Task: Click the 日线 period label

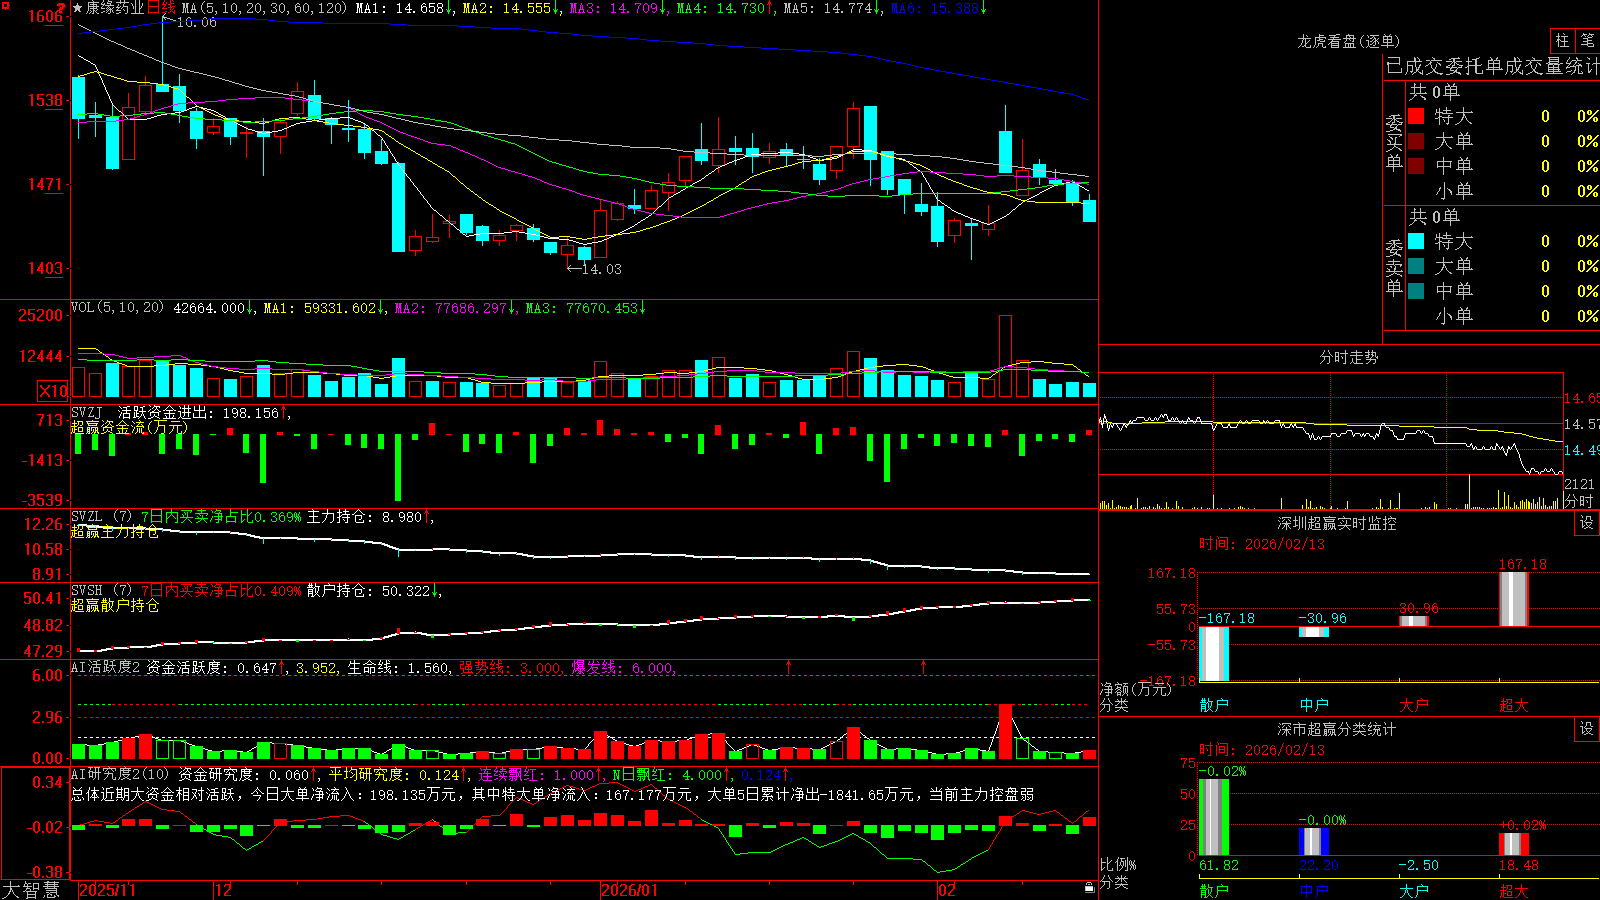Action: click(162, 8)
